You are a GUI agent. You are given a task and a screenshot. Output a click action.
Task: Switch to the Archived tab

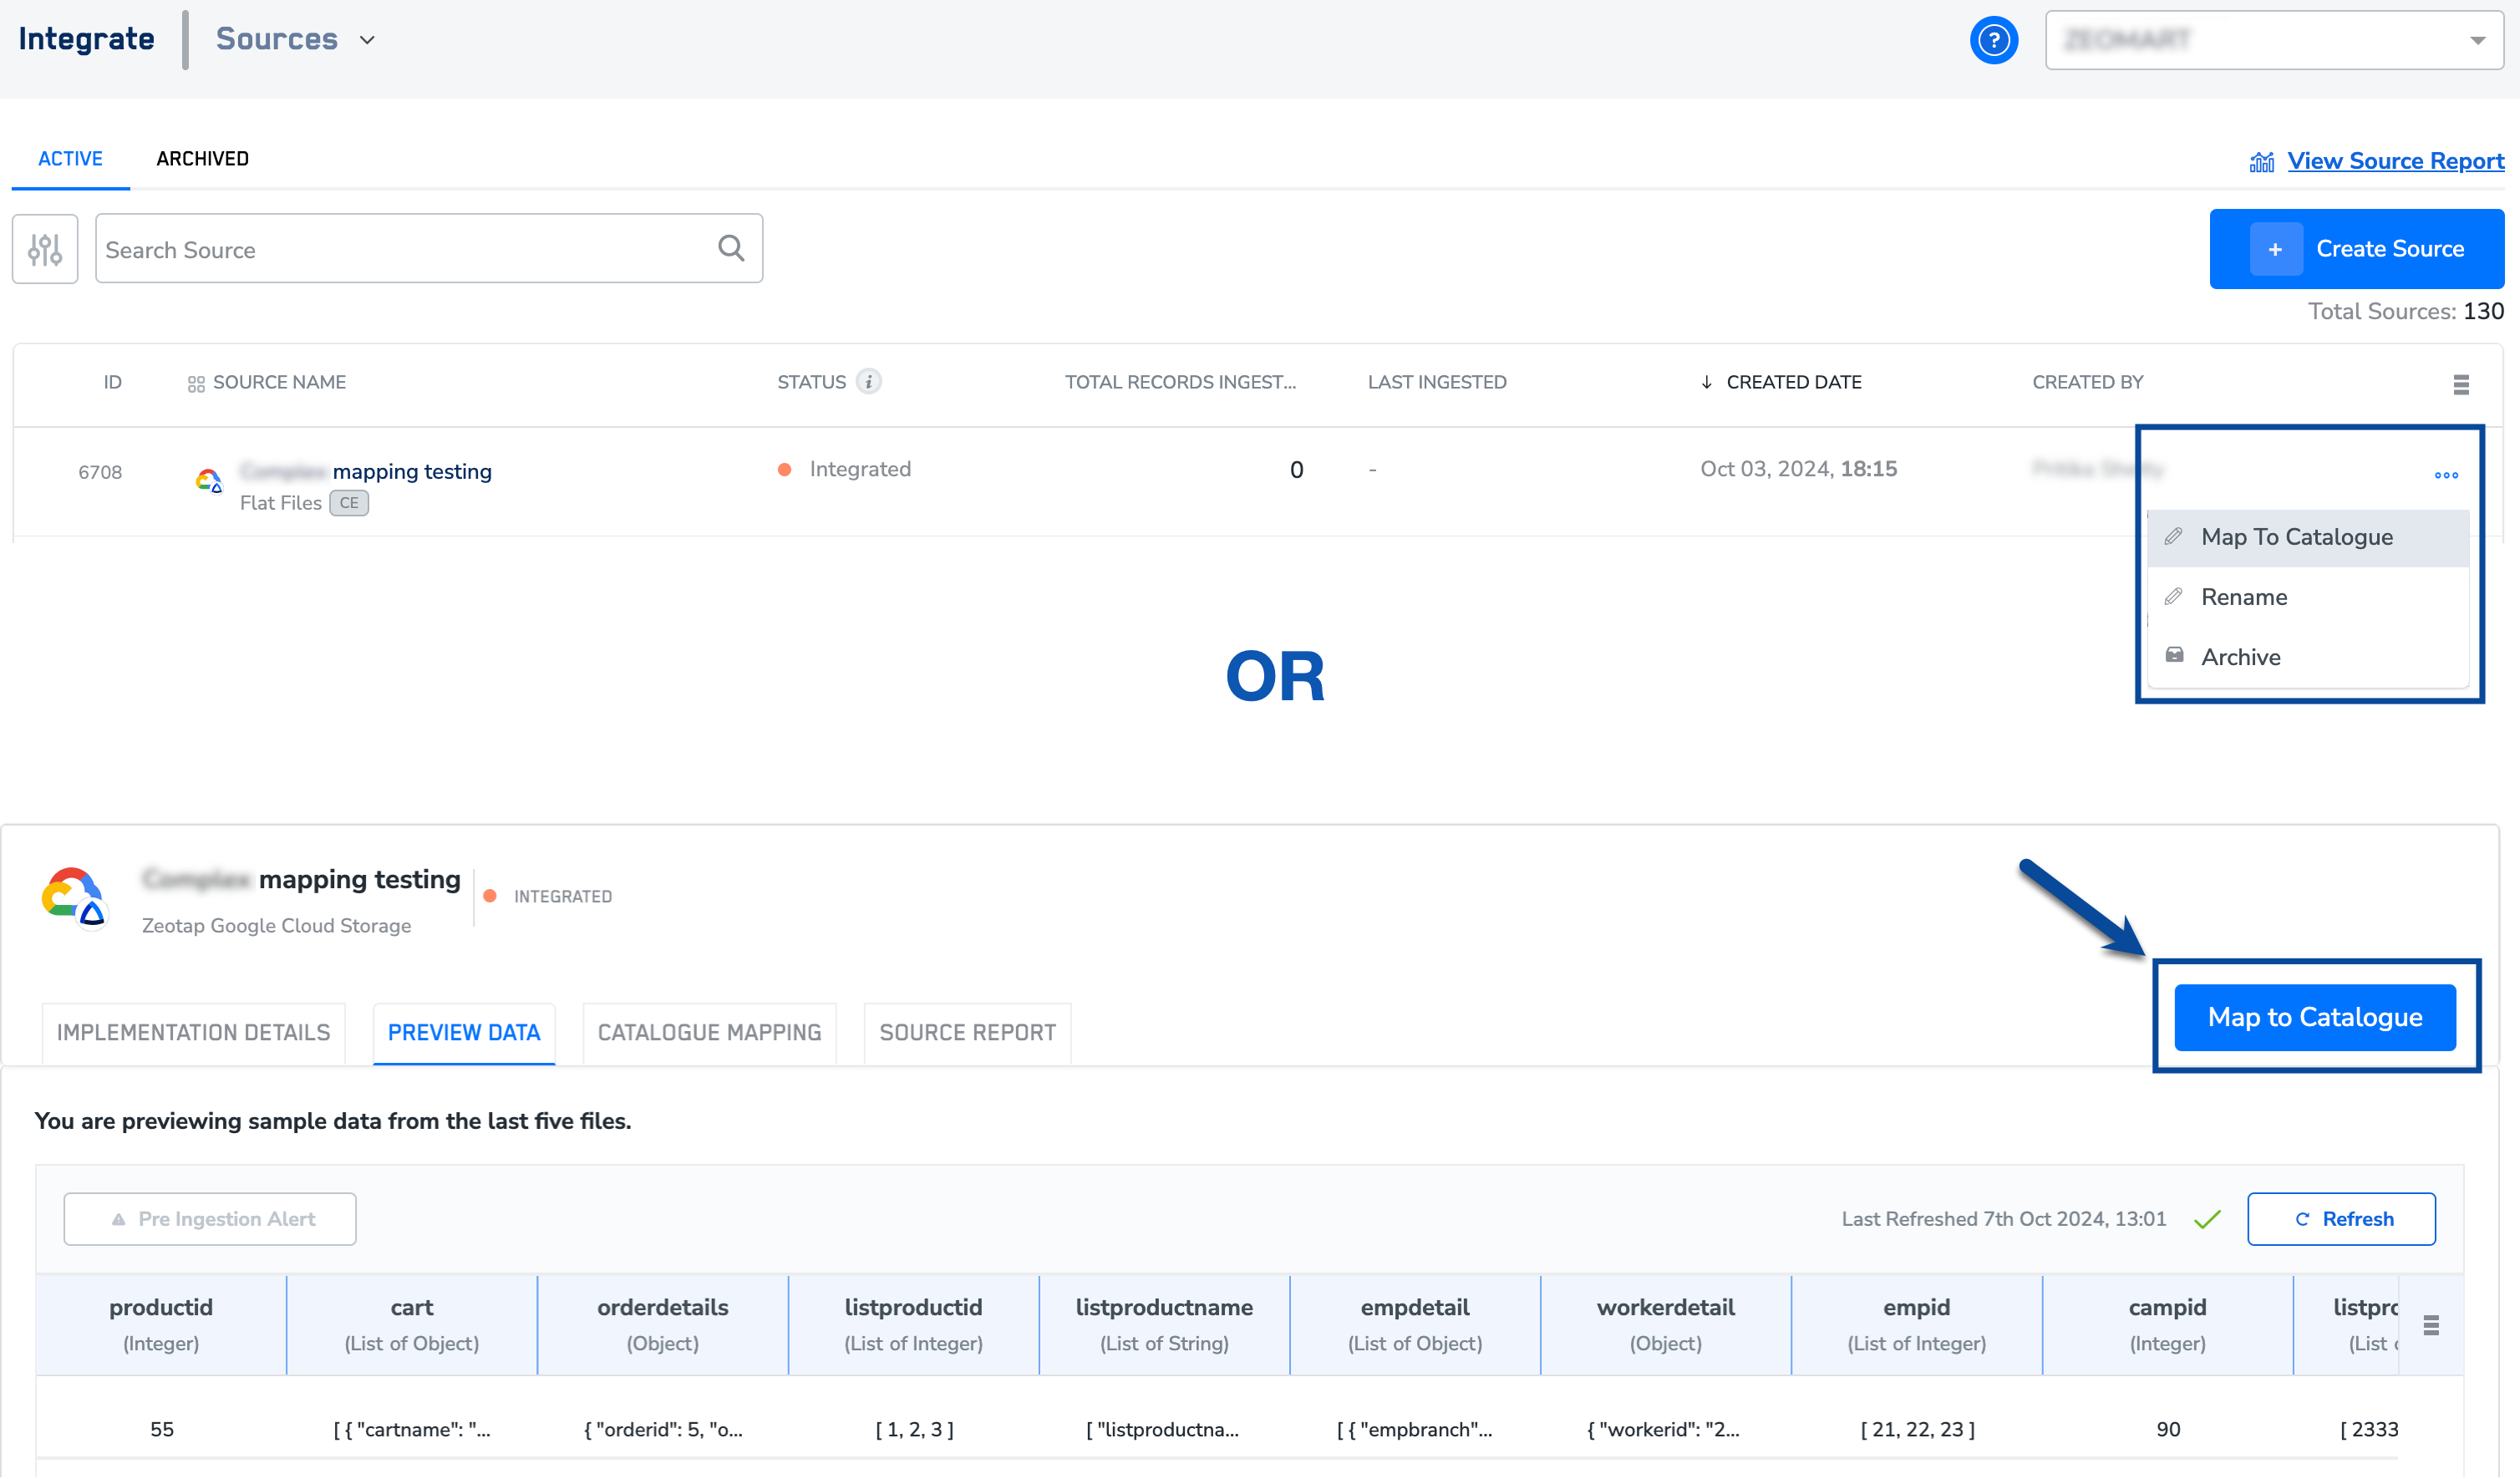202,159
